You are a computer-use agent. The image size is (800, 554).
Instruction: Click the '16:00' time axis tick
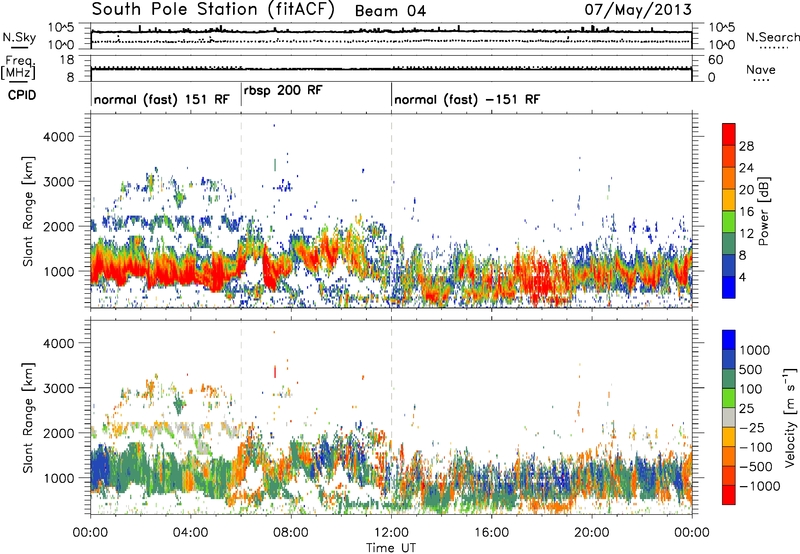491,533
